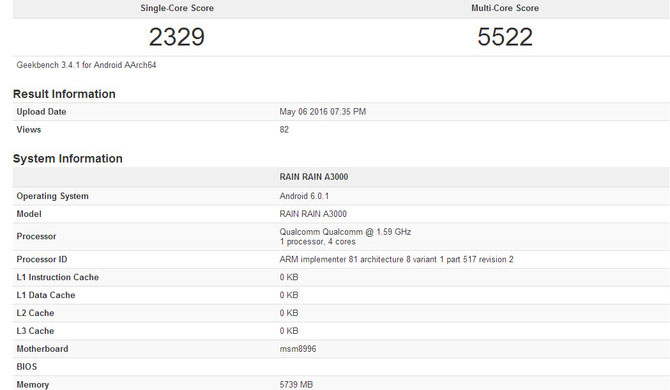The image size is (670, 390).
Task: Click the L1 Data Cache label
Action: (x=46, y=295)
